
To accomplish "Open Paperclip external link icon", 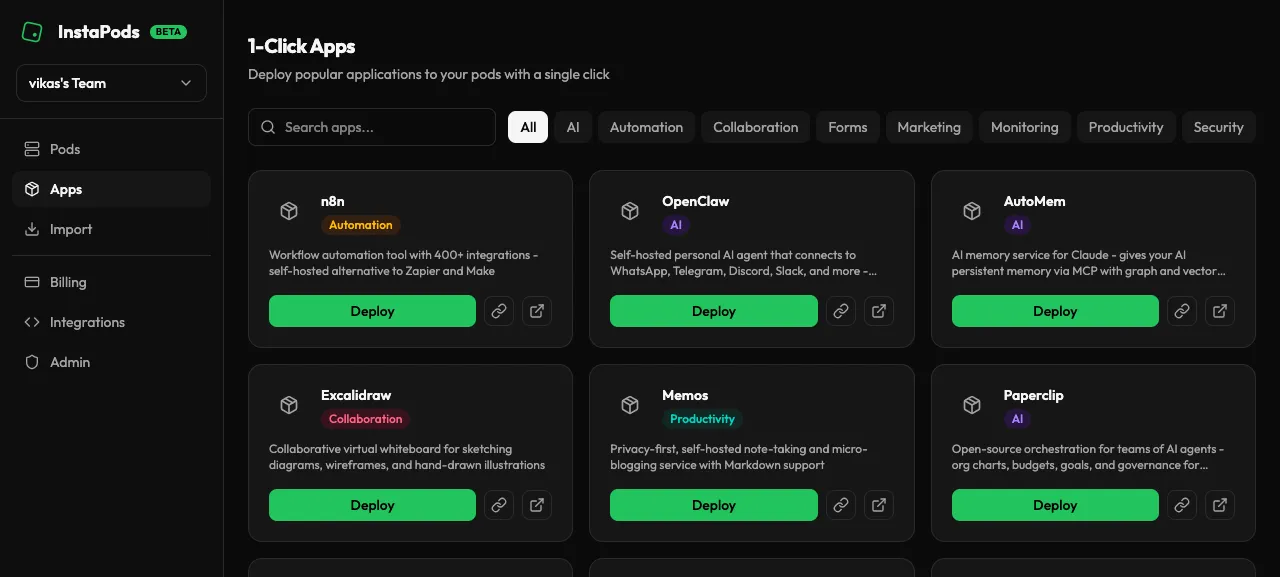I will [x=1220, y=505].
